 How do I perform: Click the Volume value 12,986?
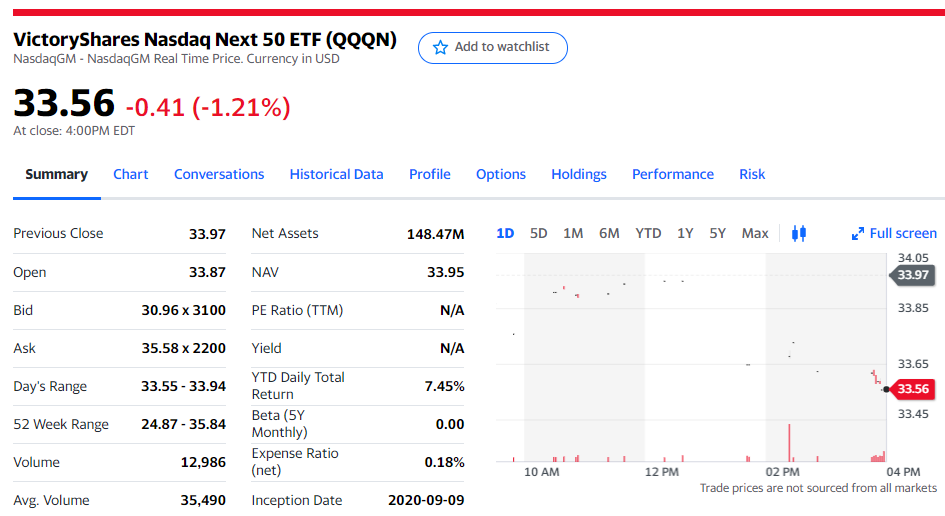[203, 462]
